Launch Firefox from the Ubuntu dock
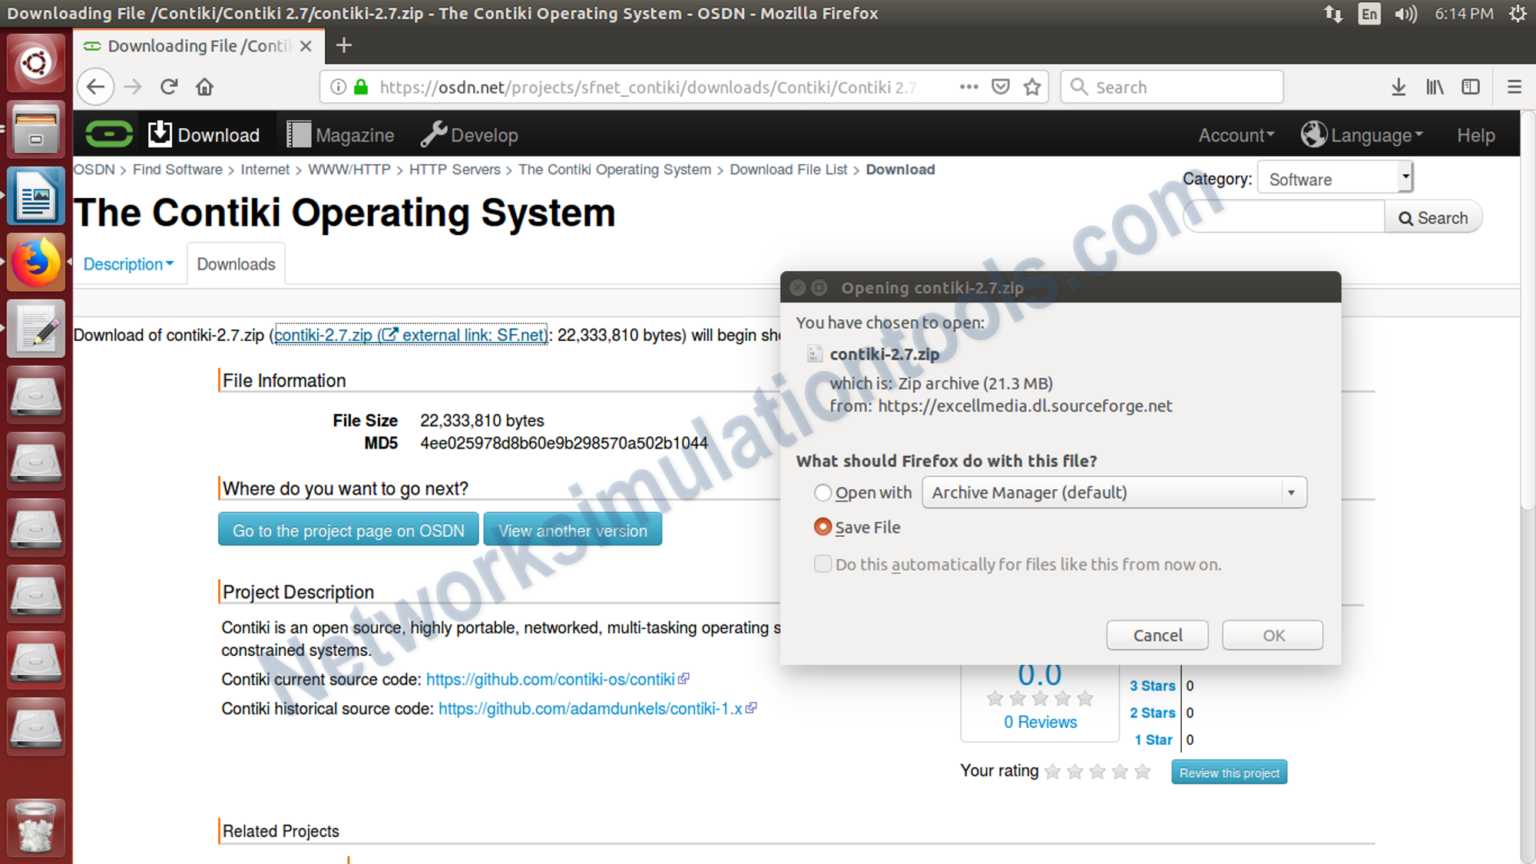The width and height of the screenshot is (1536, 864). click(x=36, y=264)
